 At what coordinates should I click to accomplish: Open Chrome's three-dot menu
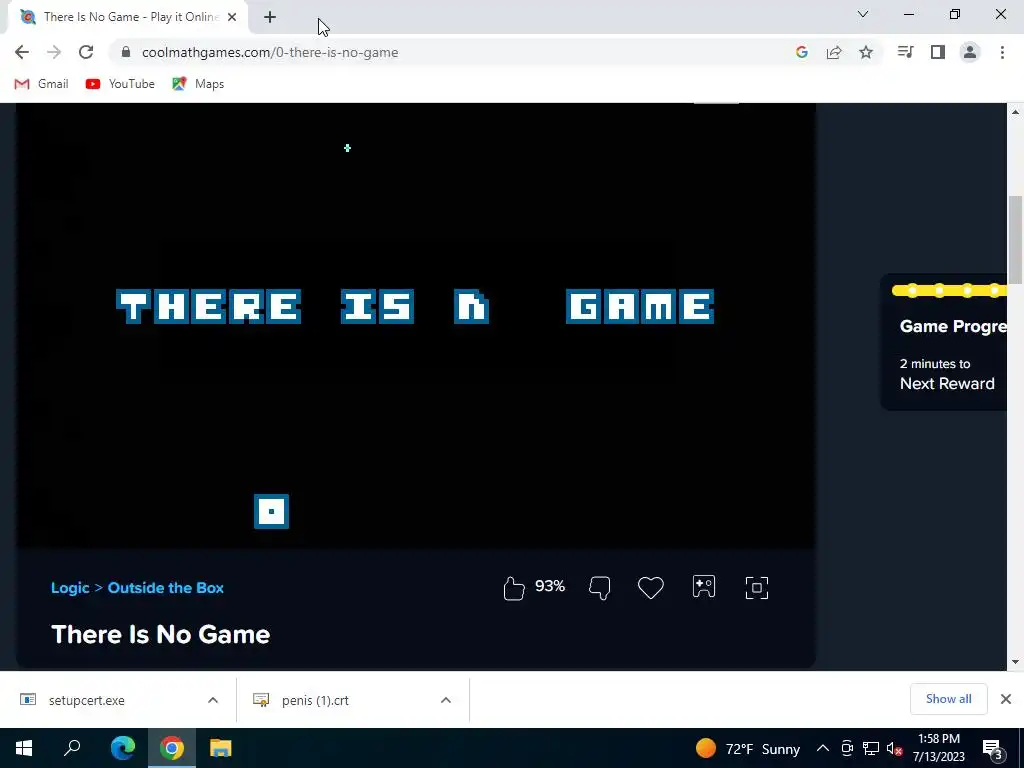coord(1002,52)
